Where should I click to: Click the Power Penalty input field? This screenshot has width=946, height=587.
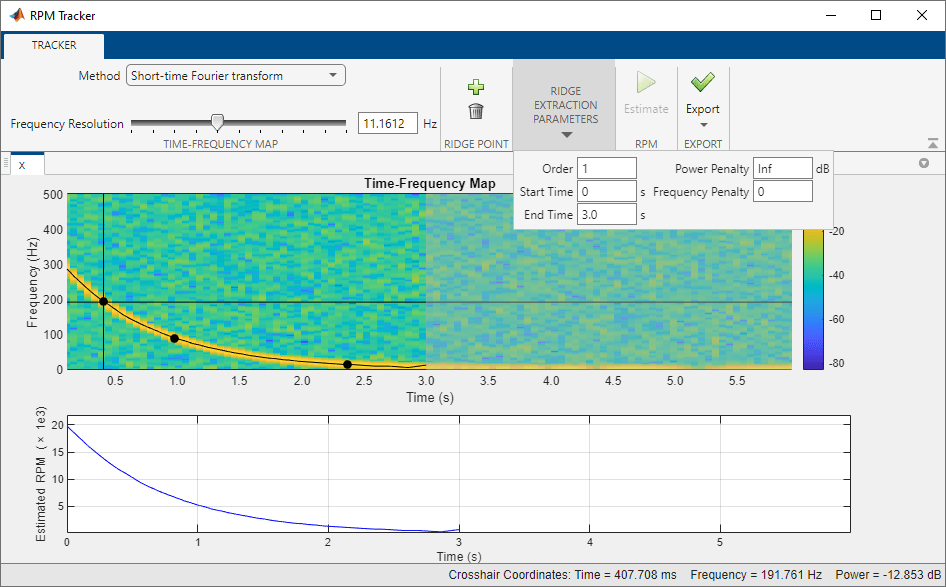click(782, 169)
